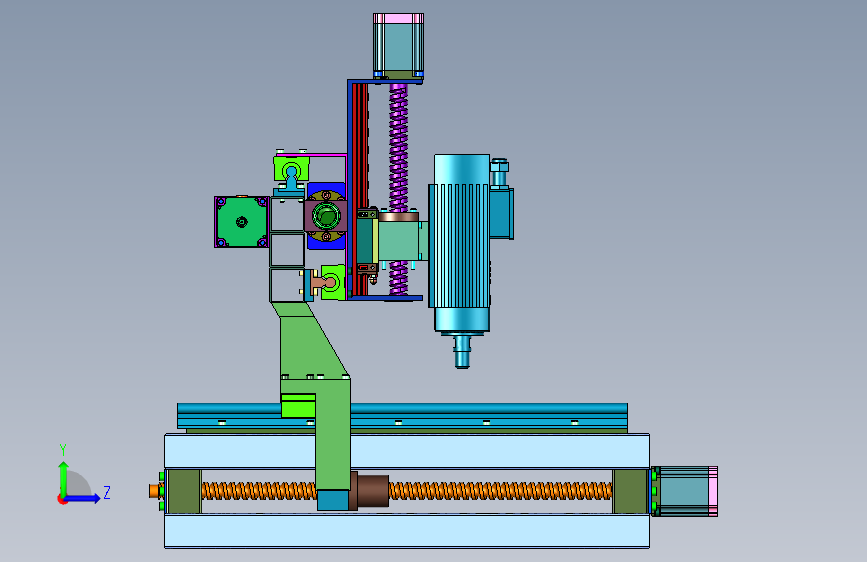Image resolution: width=867 pixels, height=562 pixels.
Task: Select the brown ball screw nut
Action: tap(369, 490)
